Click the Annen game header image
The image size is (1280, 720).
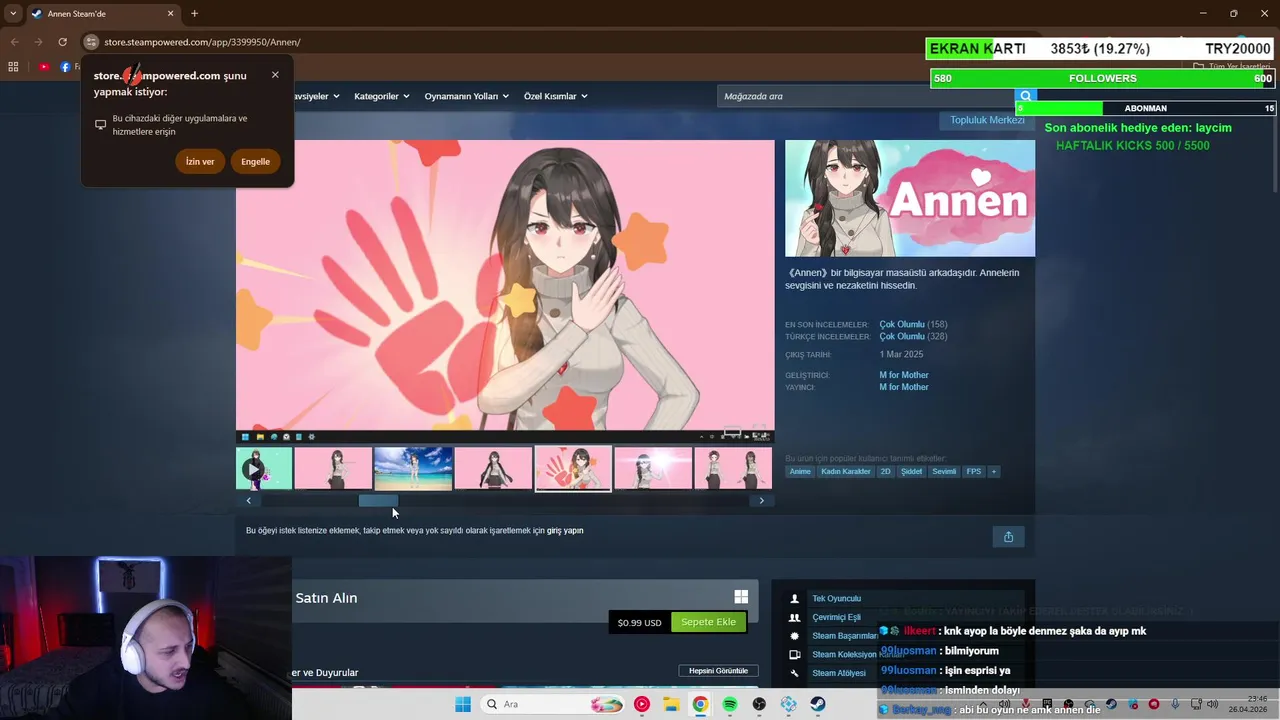coord(910,198)
